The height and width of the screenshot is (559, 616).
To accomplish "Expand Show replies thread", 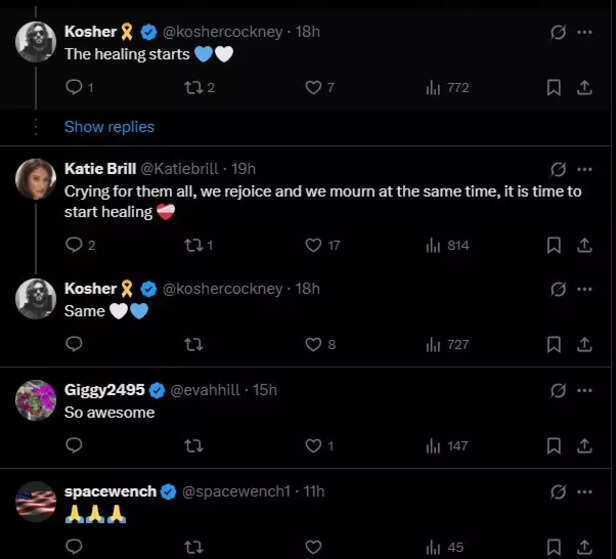I will tap(109, 127).
